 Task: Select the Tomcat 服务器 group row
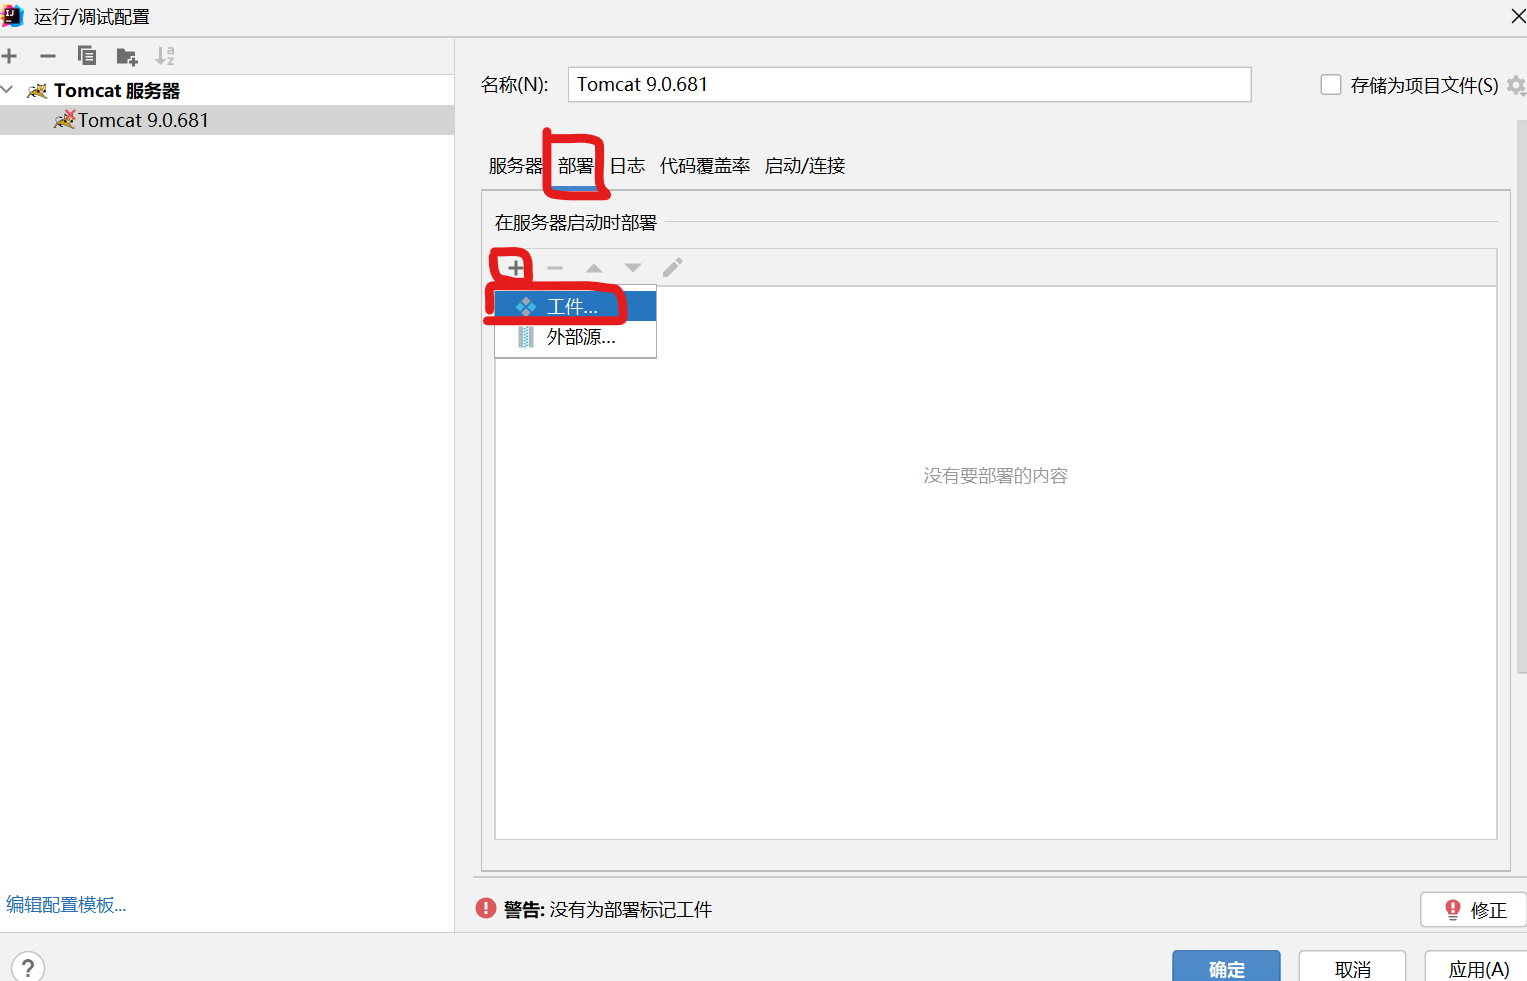227,90
